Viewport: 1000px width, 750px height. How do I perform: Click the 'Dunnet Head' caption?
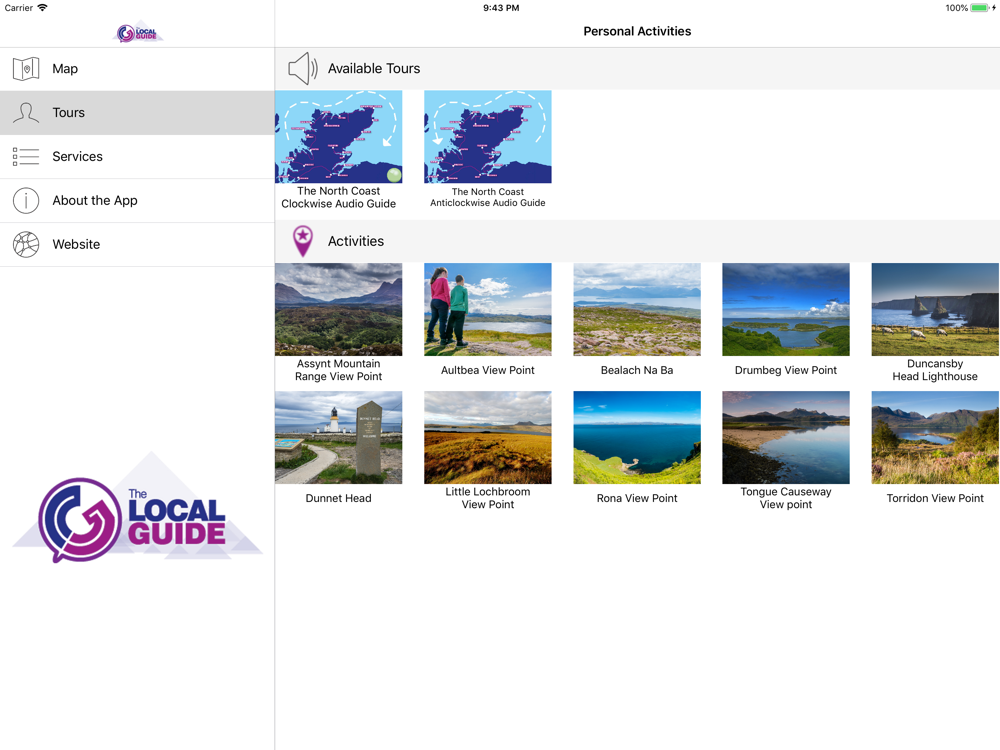click(339, 498)
